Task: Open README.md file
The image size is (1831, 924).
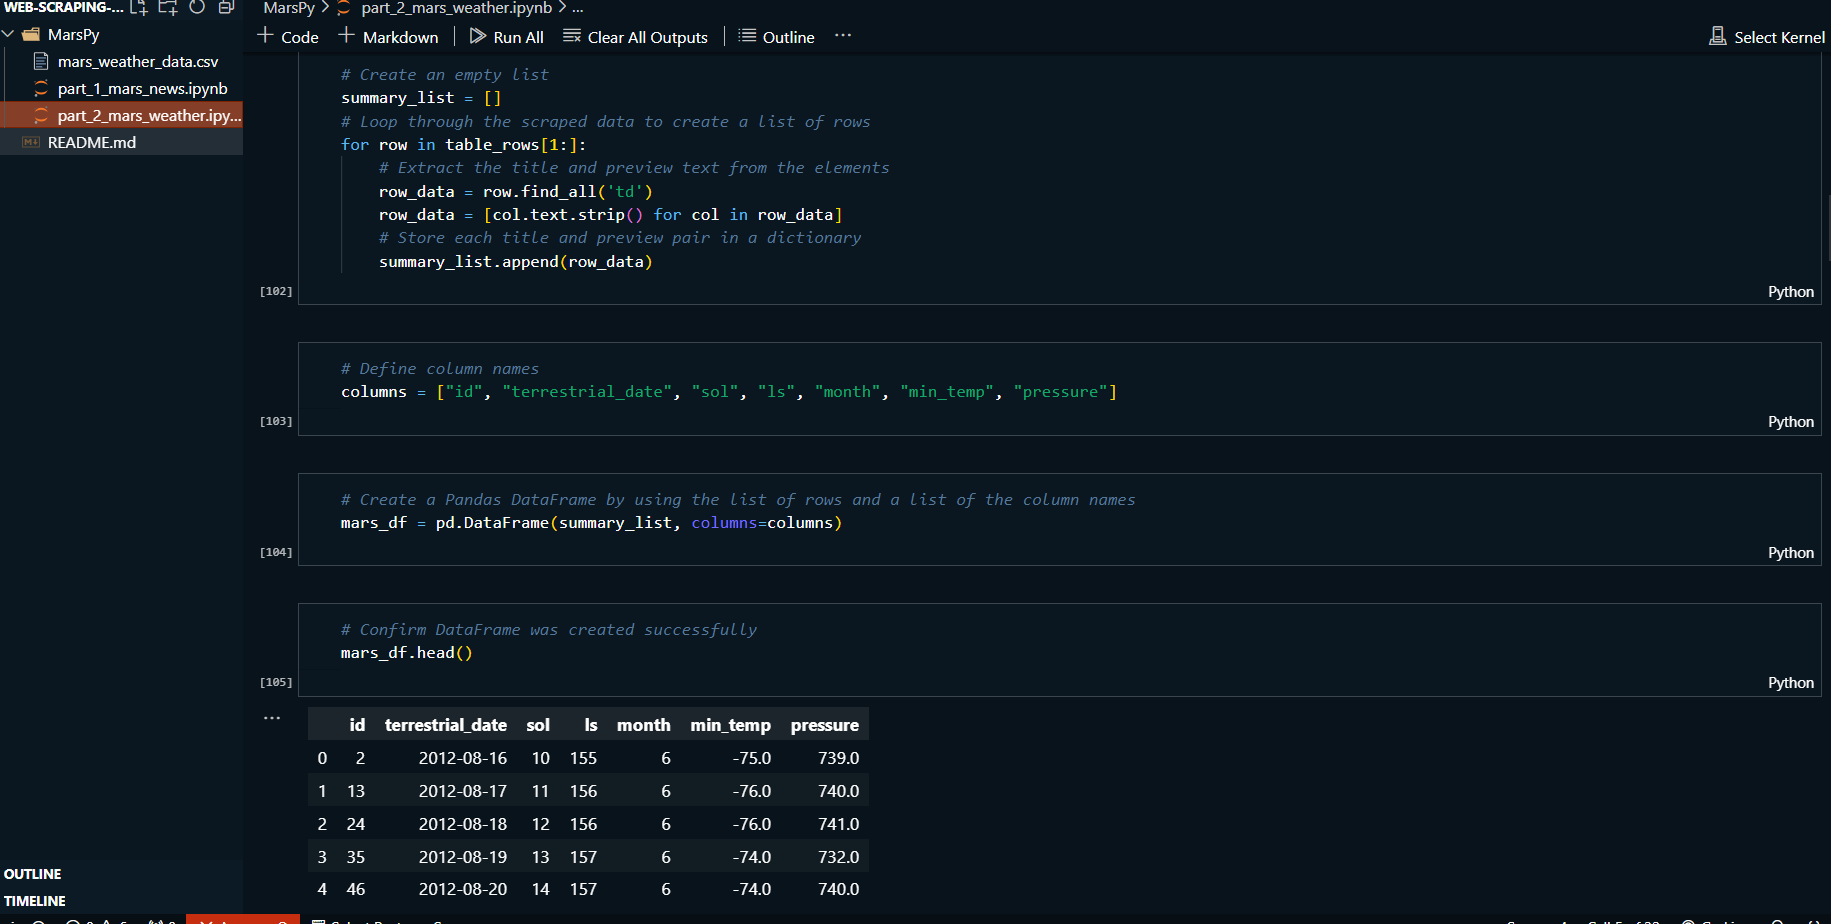Action: [x=92, y=143]
